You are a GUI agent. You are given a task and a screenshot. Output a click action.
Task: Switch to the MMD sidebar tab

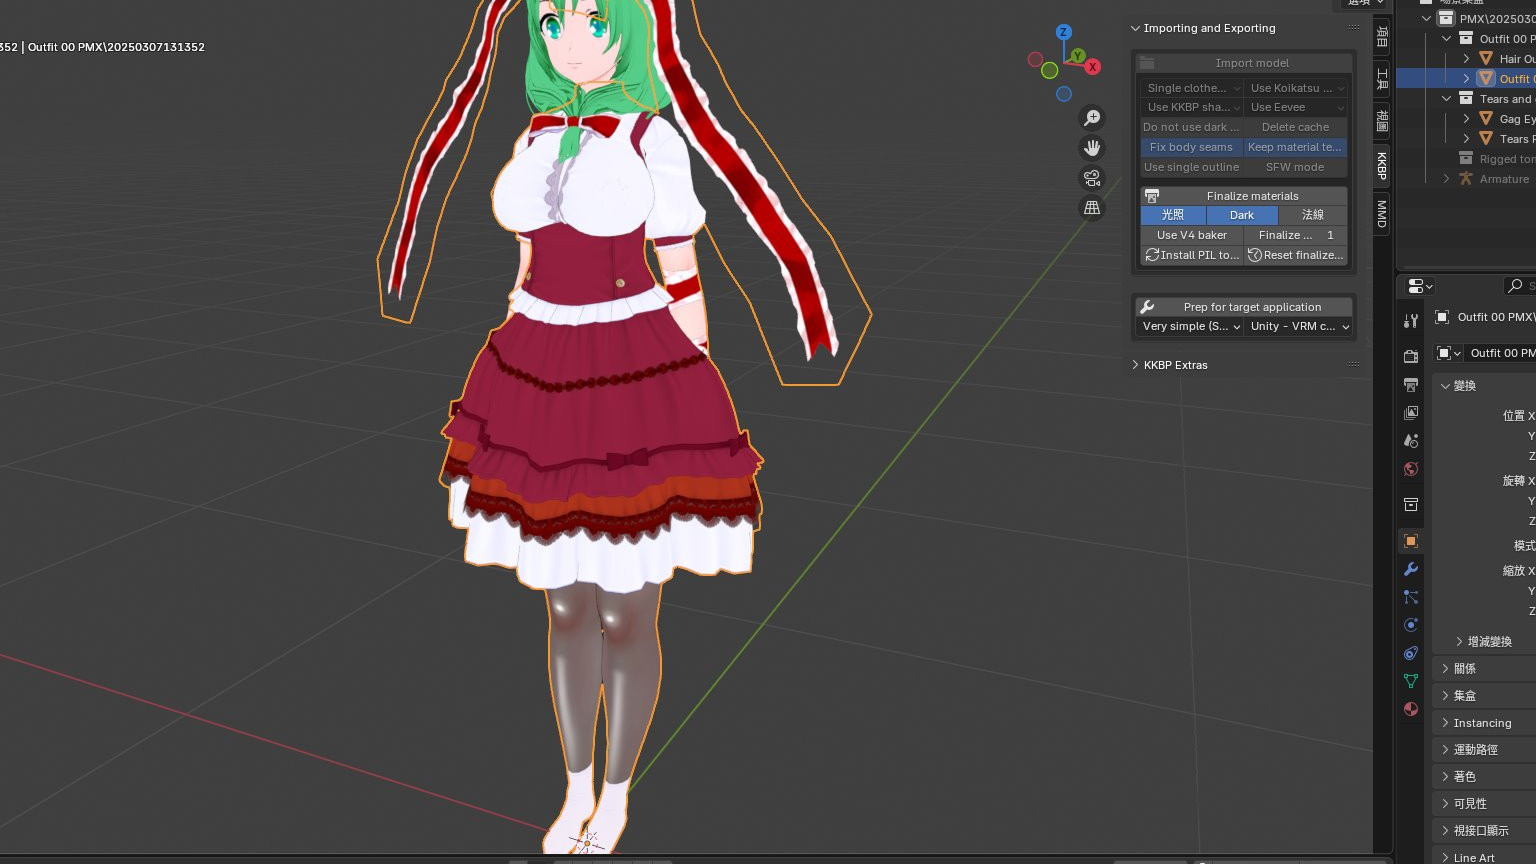[x=1382, y=214]
